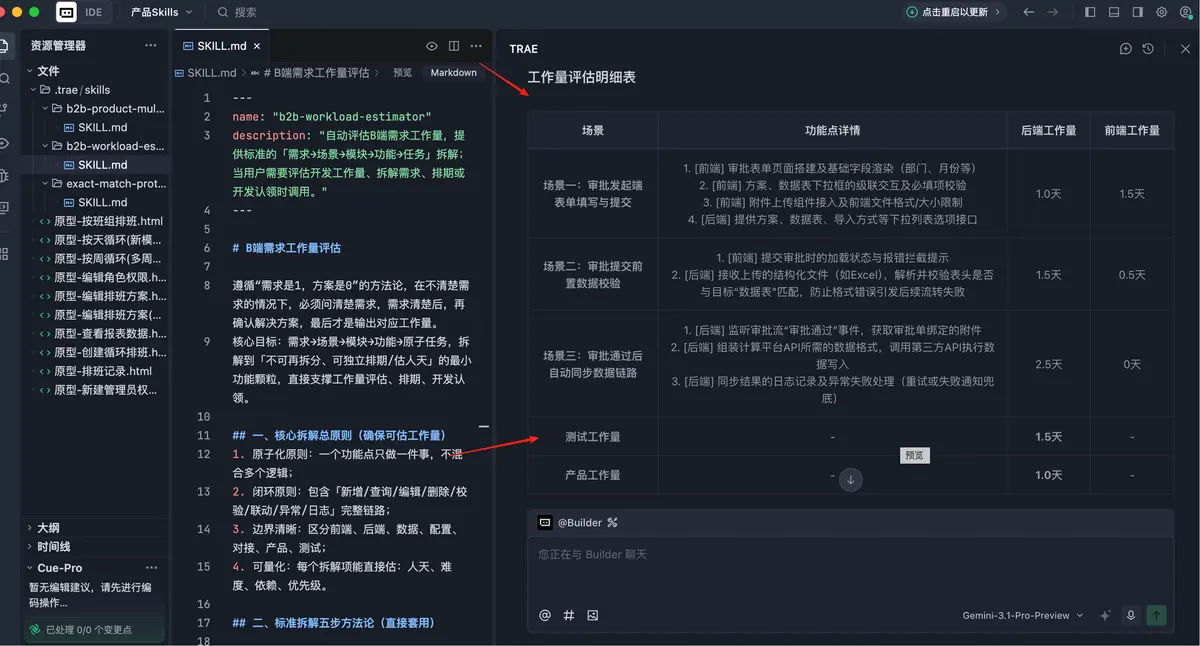Open the settings gear in title bar
1200x646 pixels.
[1162, 12]
